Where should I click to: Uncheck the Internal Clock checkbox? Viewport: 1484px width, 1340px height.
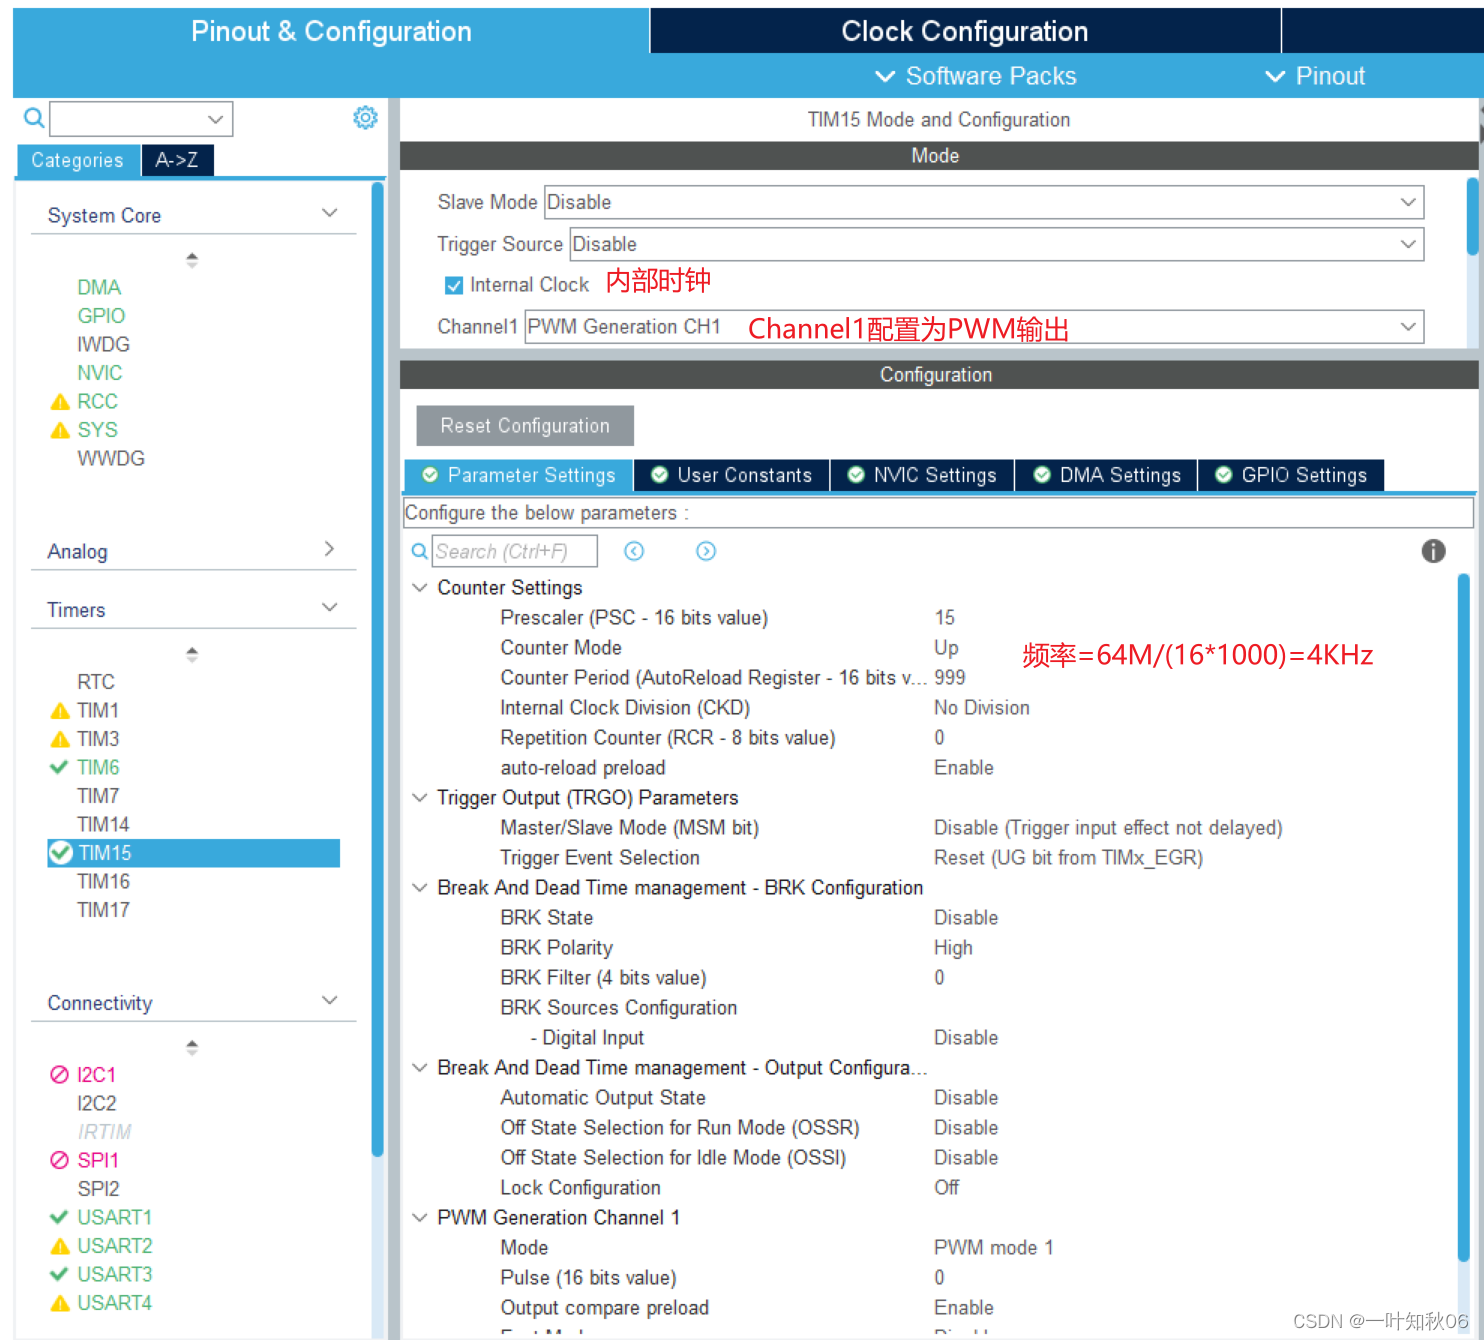click(x=454, y=285)
